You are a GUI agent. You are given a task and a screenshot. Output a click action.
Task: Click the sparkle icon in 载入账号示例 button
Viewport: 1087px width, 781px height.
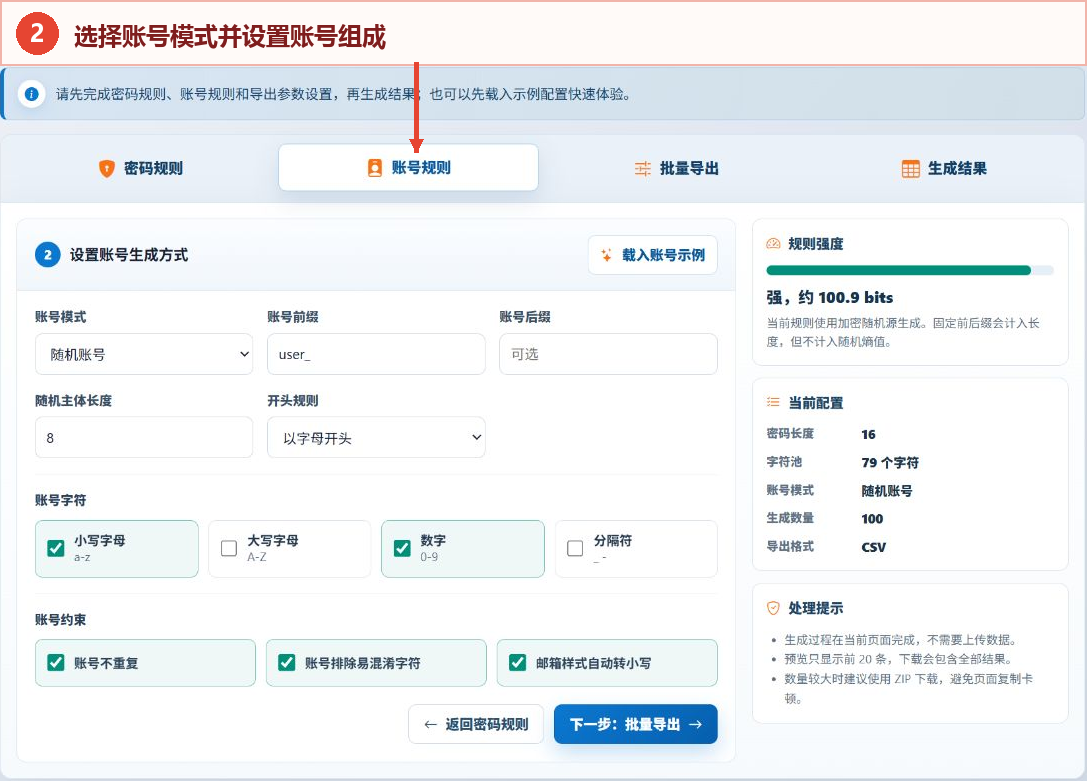(x=607, y=255)
